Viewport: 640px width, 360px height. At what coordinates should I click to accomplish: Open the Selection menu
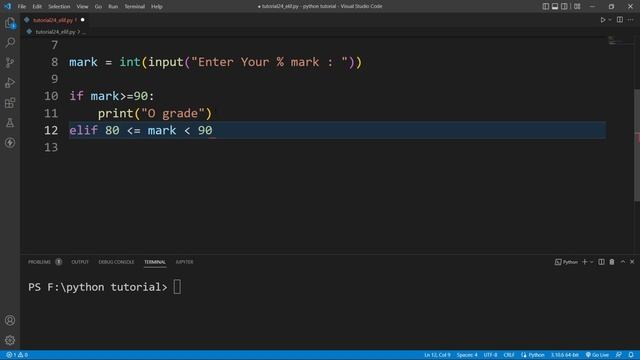tap(59, 7)
